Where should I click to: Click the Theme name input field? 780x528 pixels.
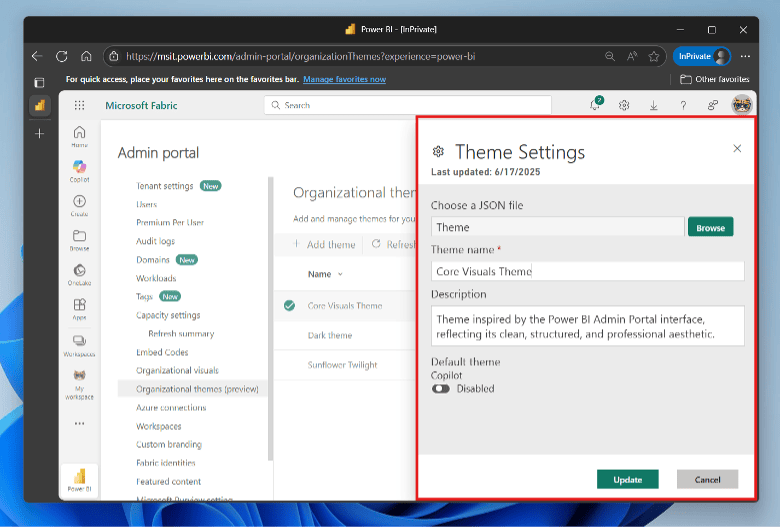pos(588,271)
